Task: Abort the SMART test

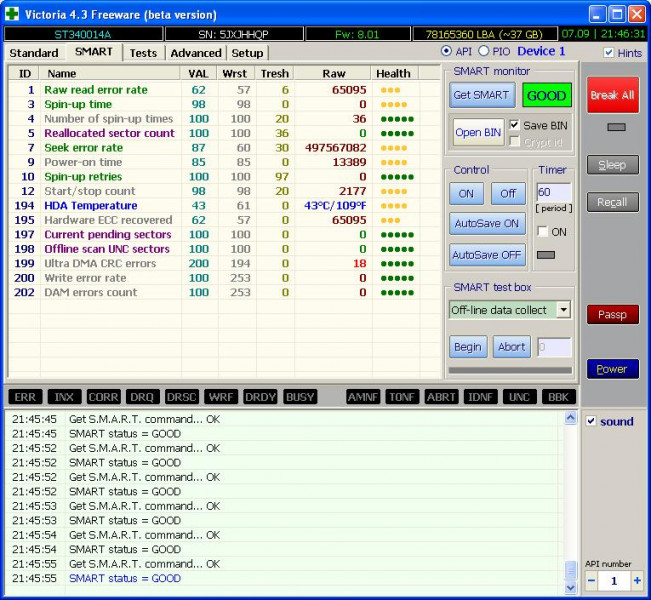Action: pos(512,347)
